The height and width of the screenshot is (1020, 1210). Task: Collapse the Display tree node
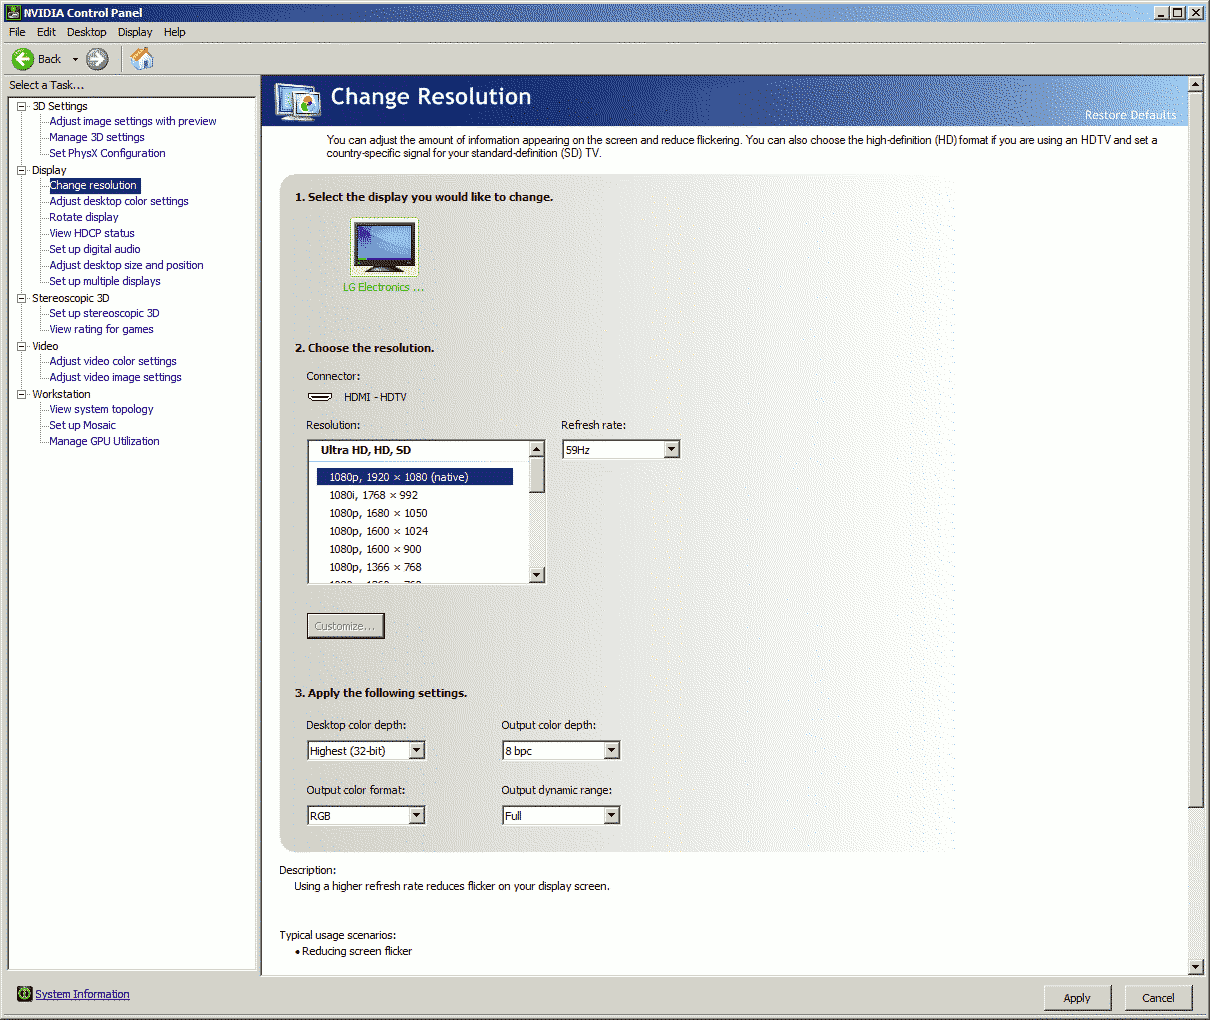point(21,170)
